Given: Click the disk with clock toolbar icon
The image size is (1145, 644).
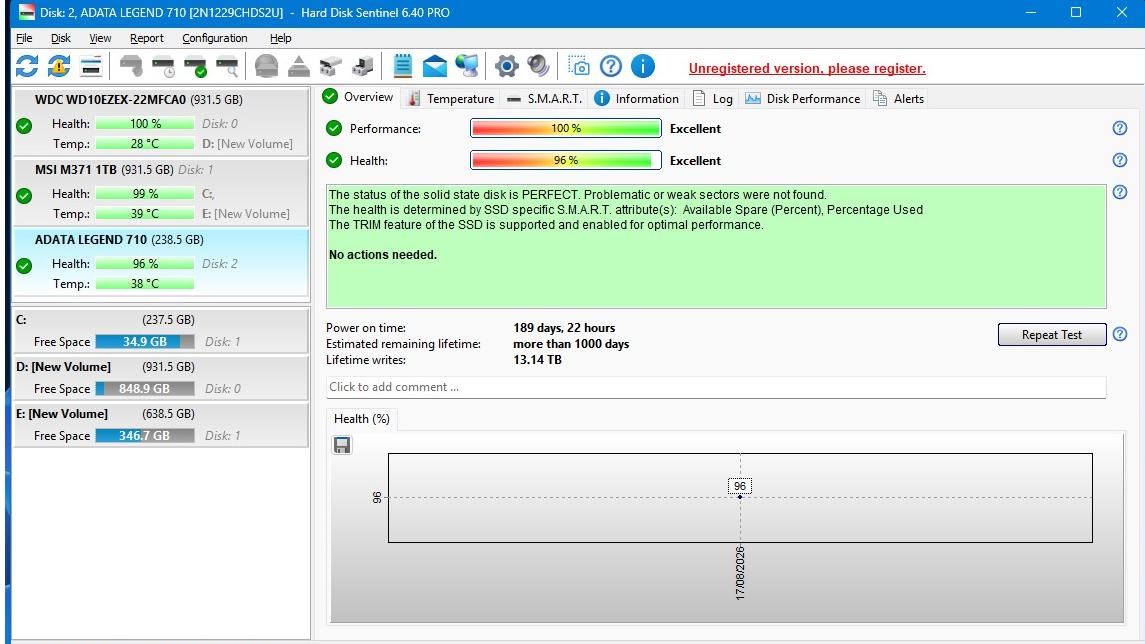Looking at the screenshot, I should [163, 66].
